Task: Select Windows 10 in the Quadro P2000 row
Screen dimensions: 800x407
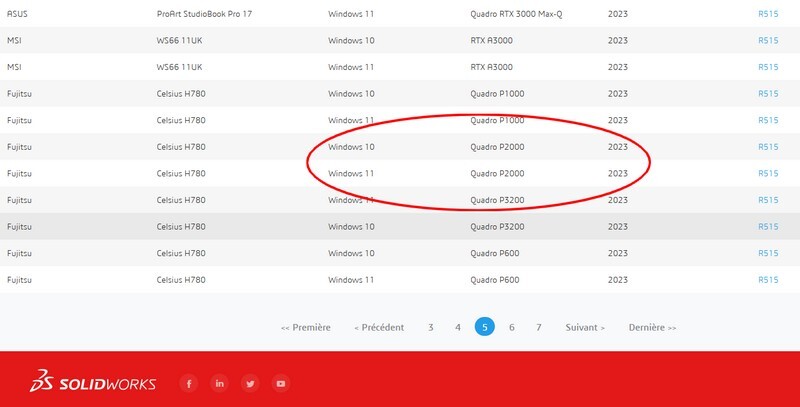Action: (x=351, y=147)
